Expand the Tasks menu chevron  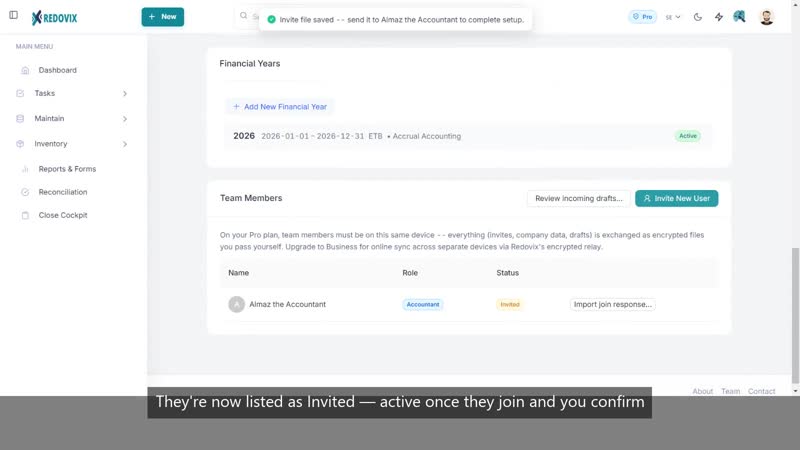tap(124, 93)
